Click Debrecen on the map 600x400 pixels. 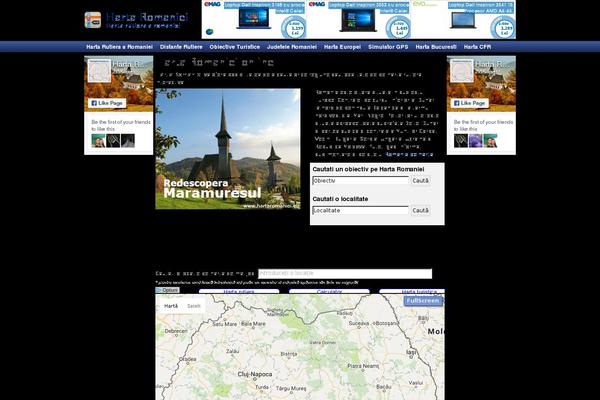pos(176,331)
